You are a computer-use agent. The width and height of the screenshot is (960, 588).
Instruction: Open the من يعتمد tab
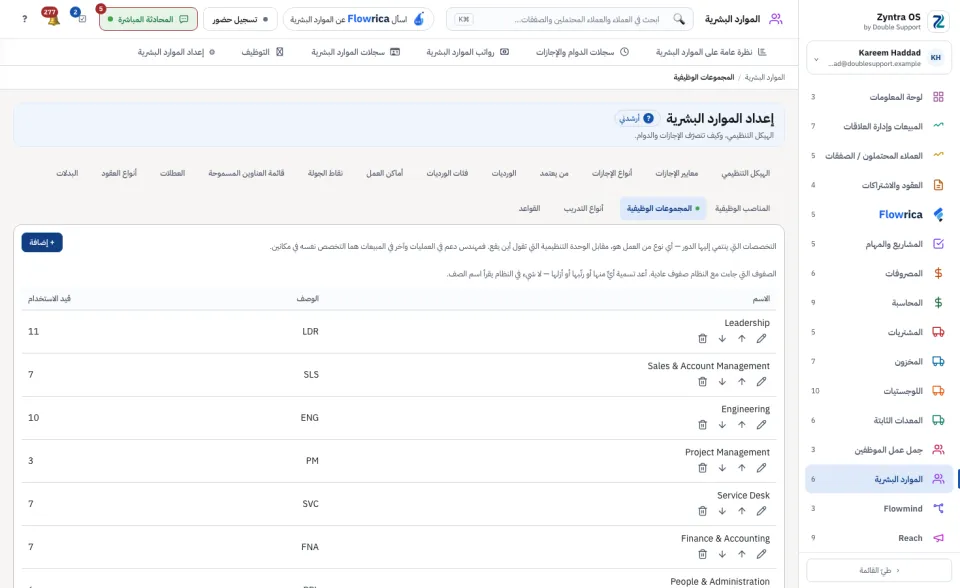click(x=553, y=173)
